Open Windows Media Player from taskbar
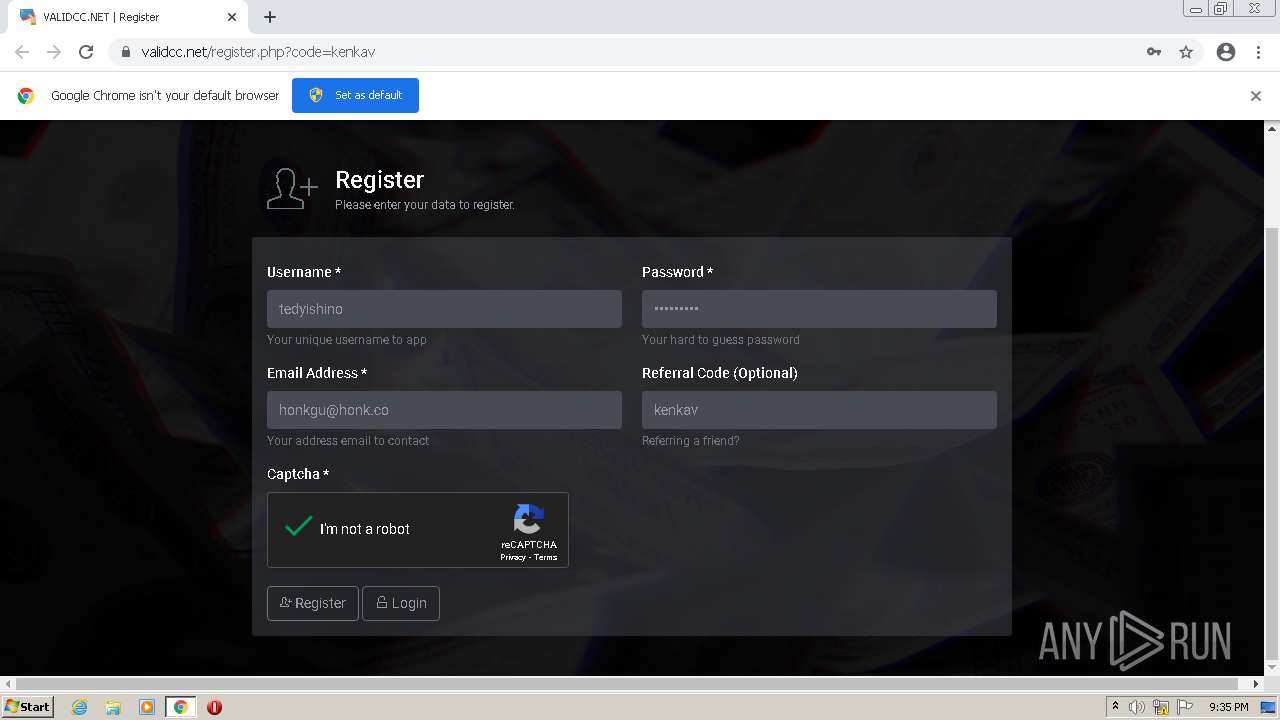Image resolution: width=1280 pixels, height=720 pixels. (147, 707)
